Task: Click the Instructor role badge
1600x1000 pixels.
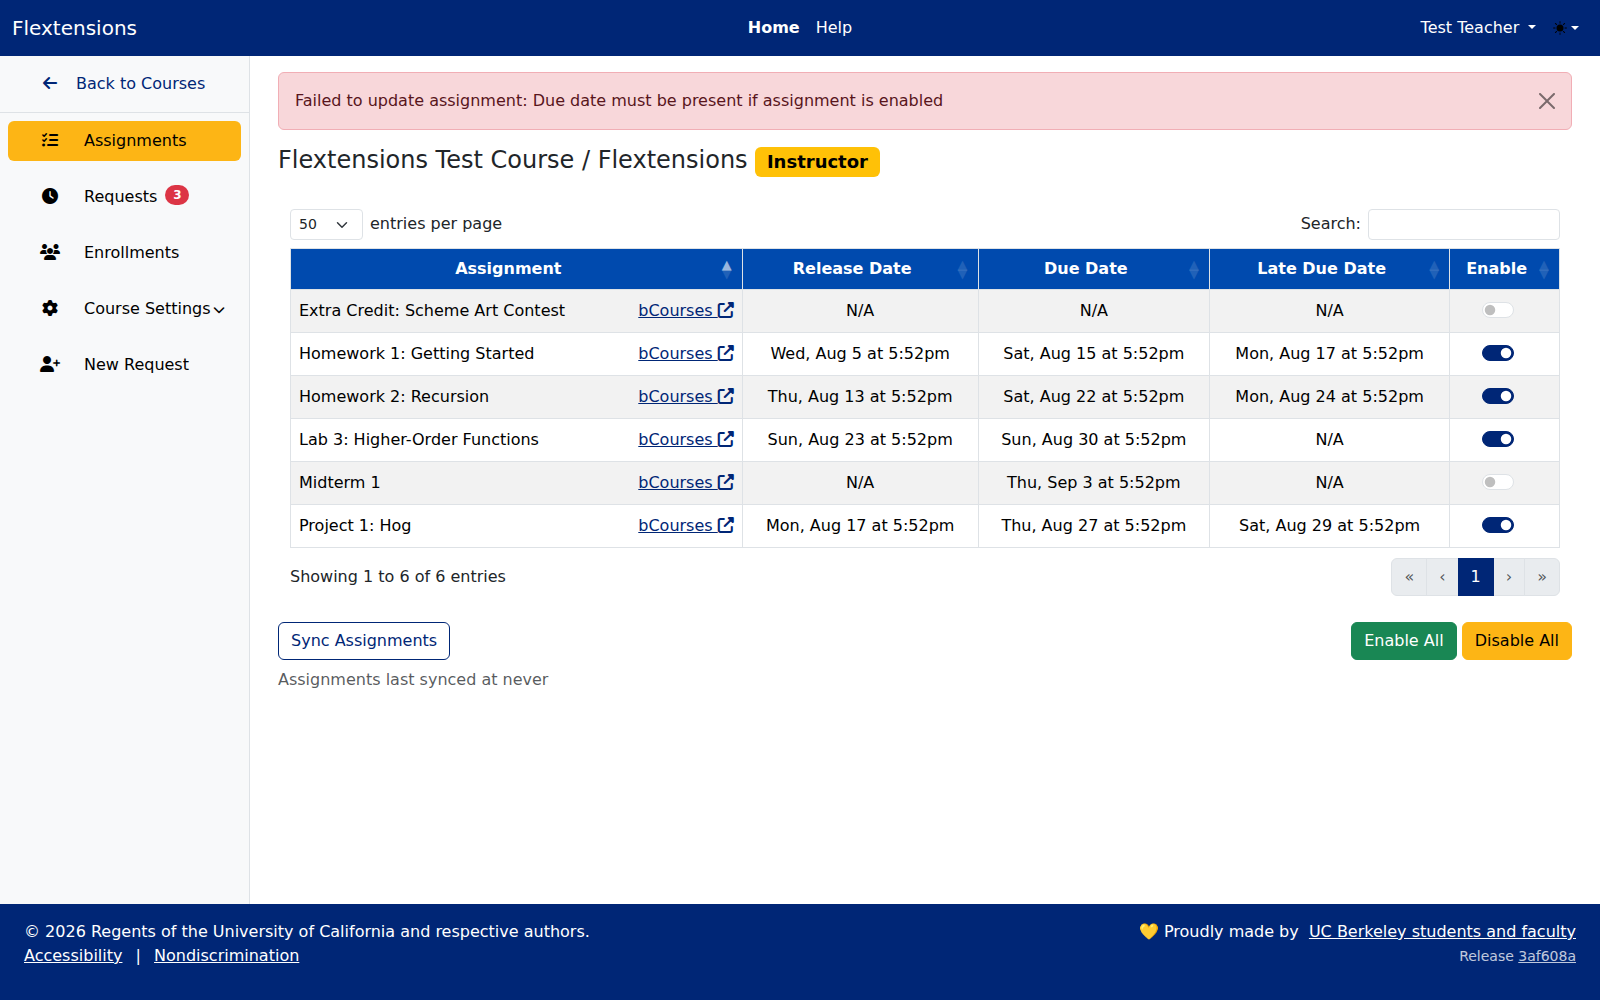Action: (817, 162)
